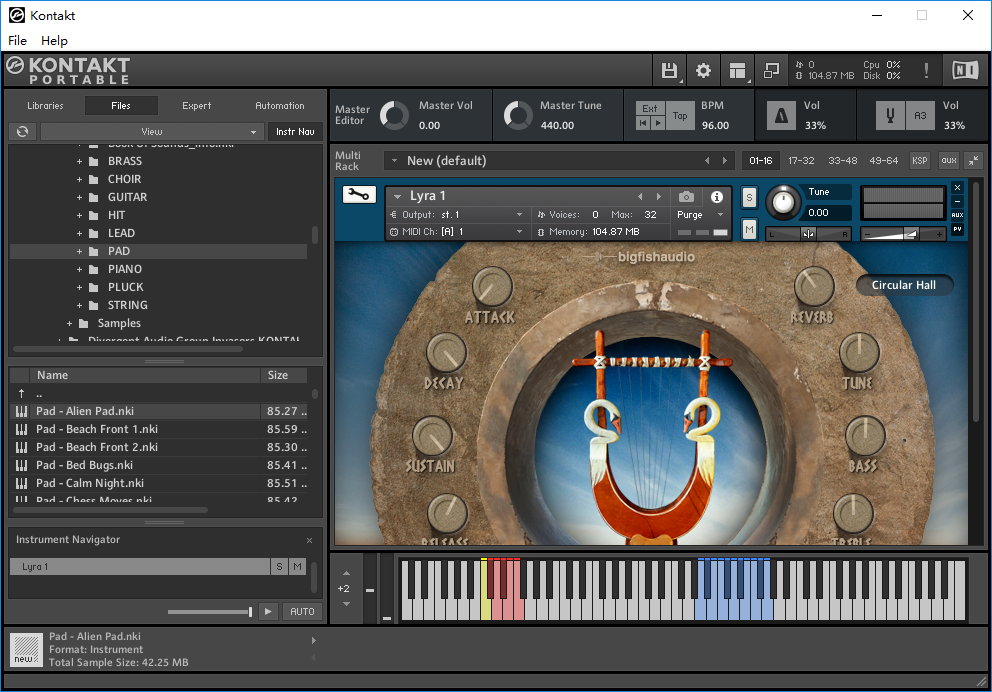The image size is (992, 692).
Task: Select rack page 49-64
Action: point(883,161)
